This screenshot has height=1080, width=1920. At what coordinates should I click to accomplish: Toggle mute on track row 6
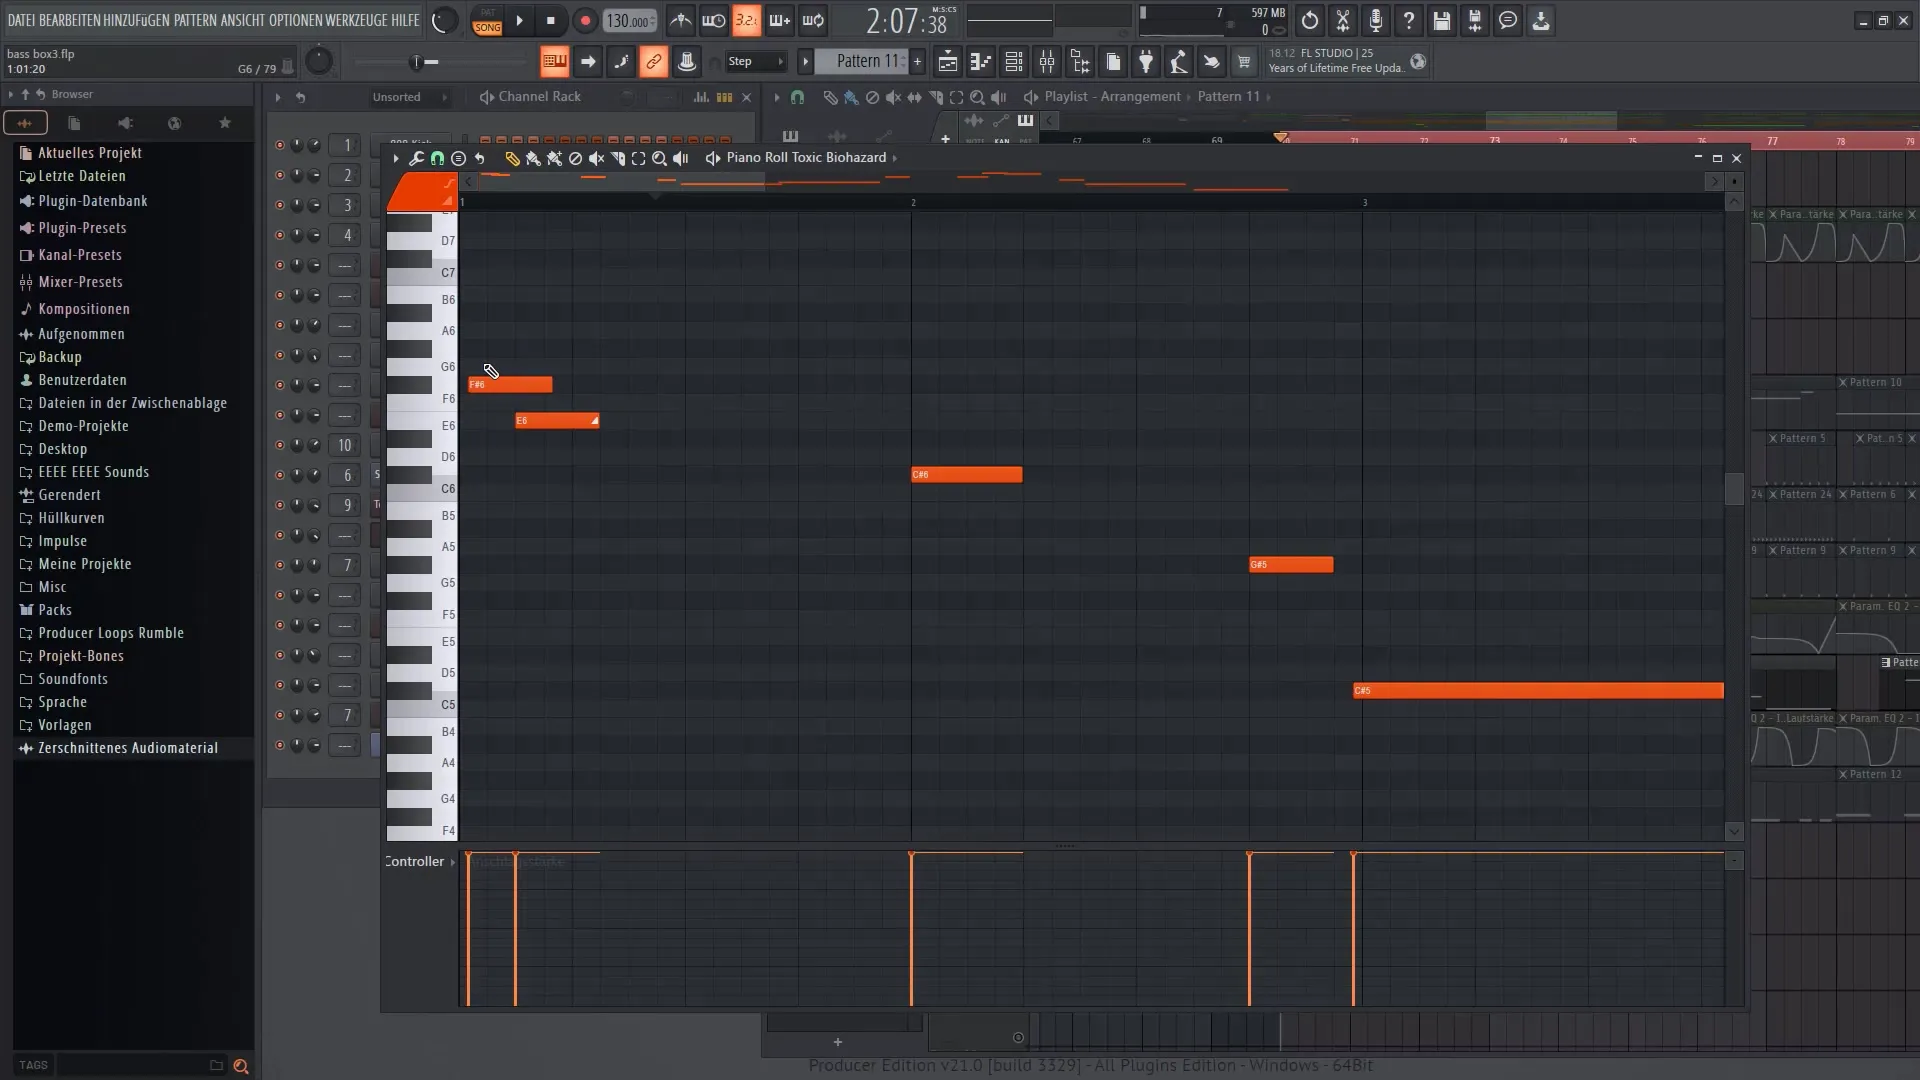[x=278, y=473]
